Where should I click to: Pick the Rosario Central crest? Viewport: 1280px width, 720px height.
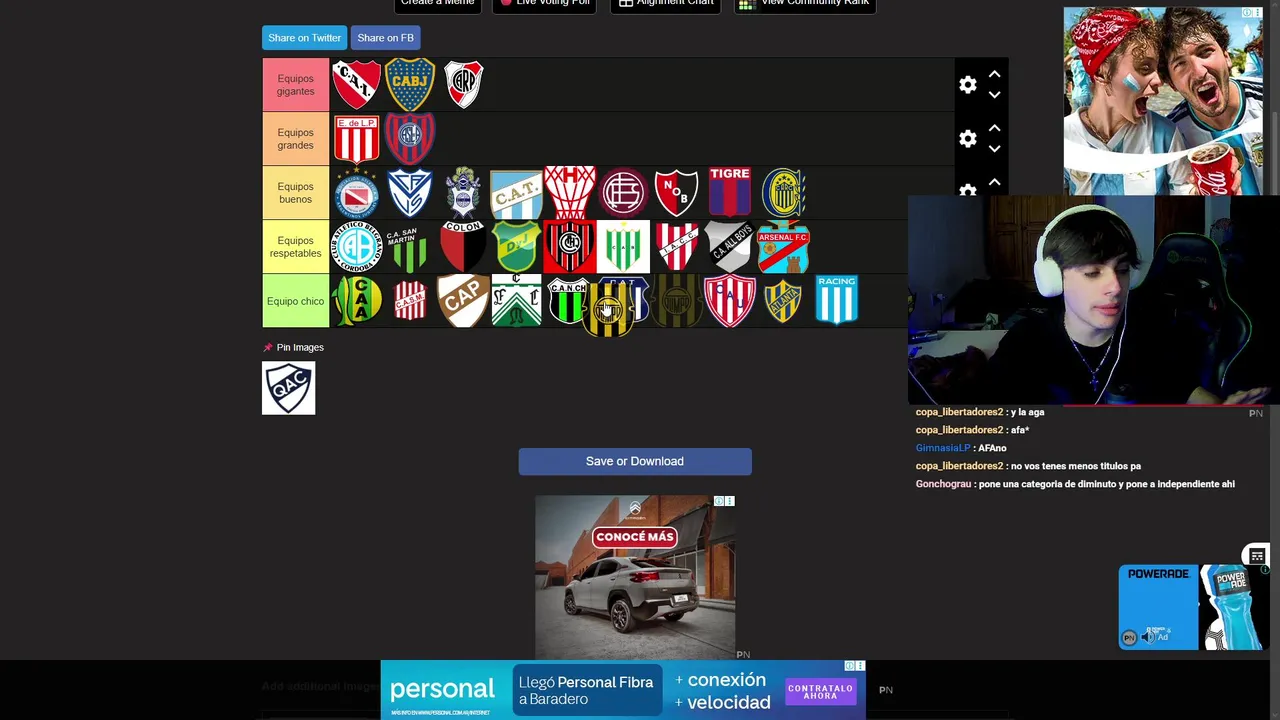[783, 193]
